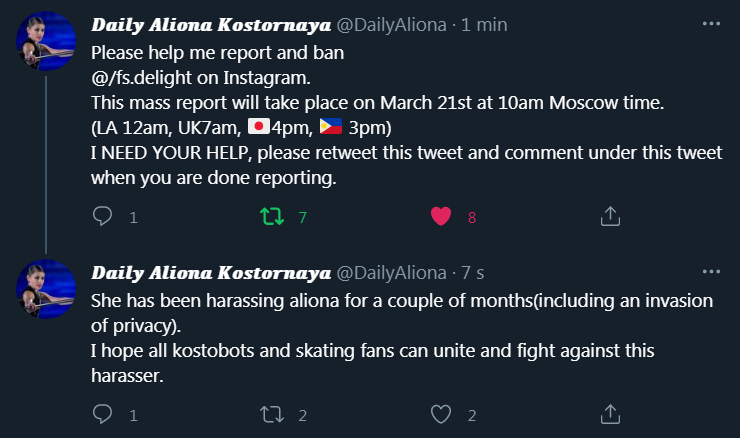Share the first tweet

(609, 216)
